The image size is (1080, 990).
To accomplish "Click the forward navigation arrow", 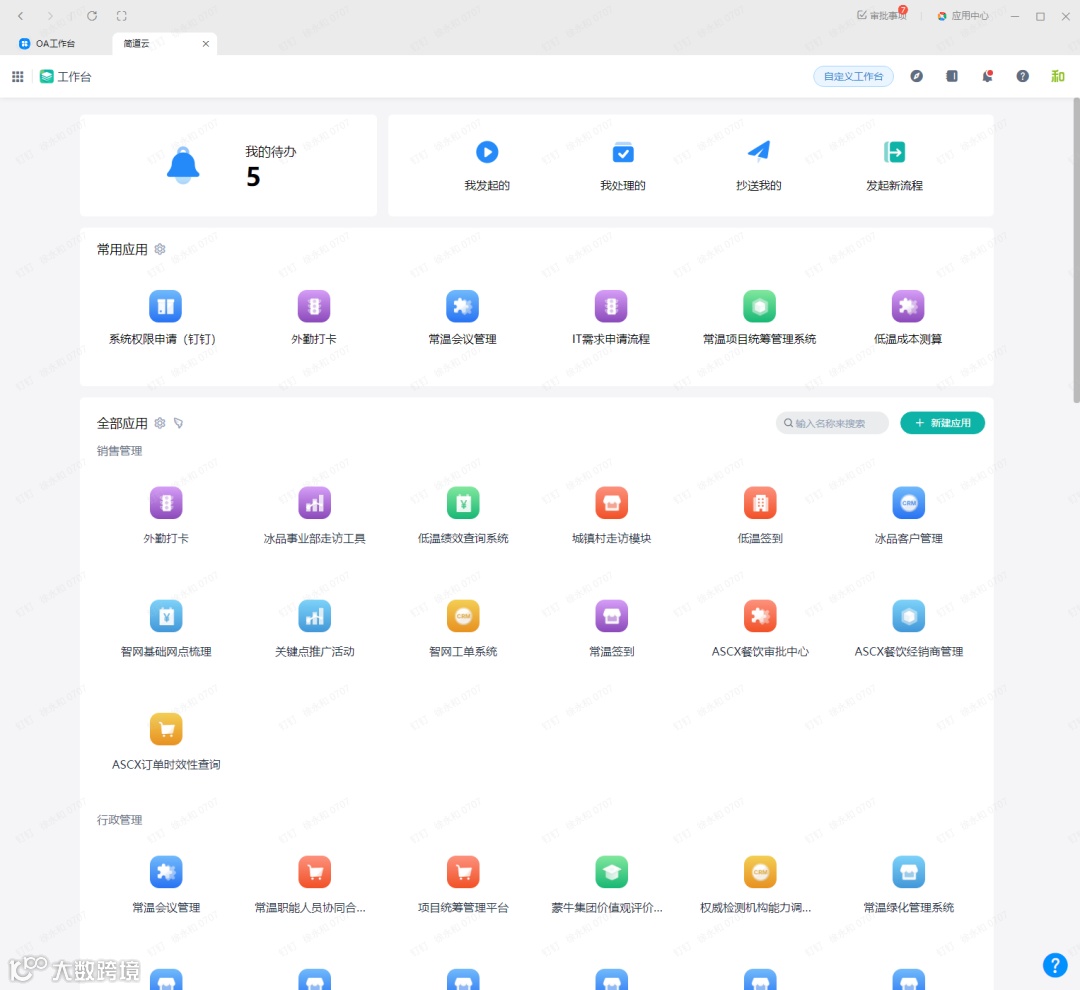I will coord(50,15).
